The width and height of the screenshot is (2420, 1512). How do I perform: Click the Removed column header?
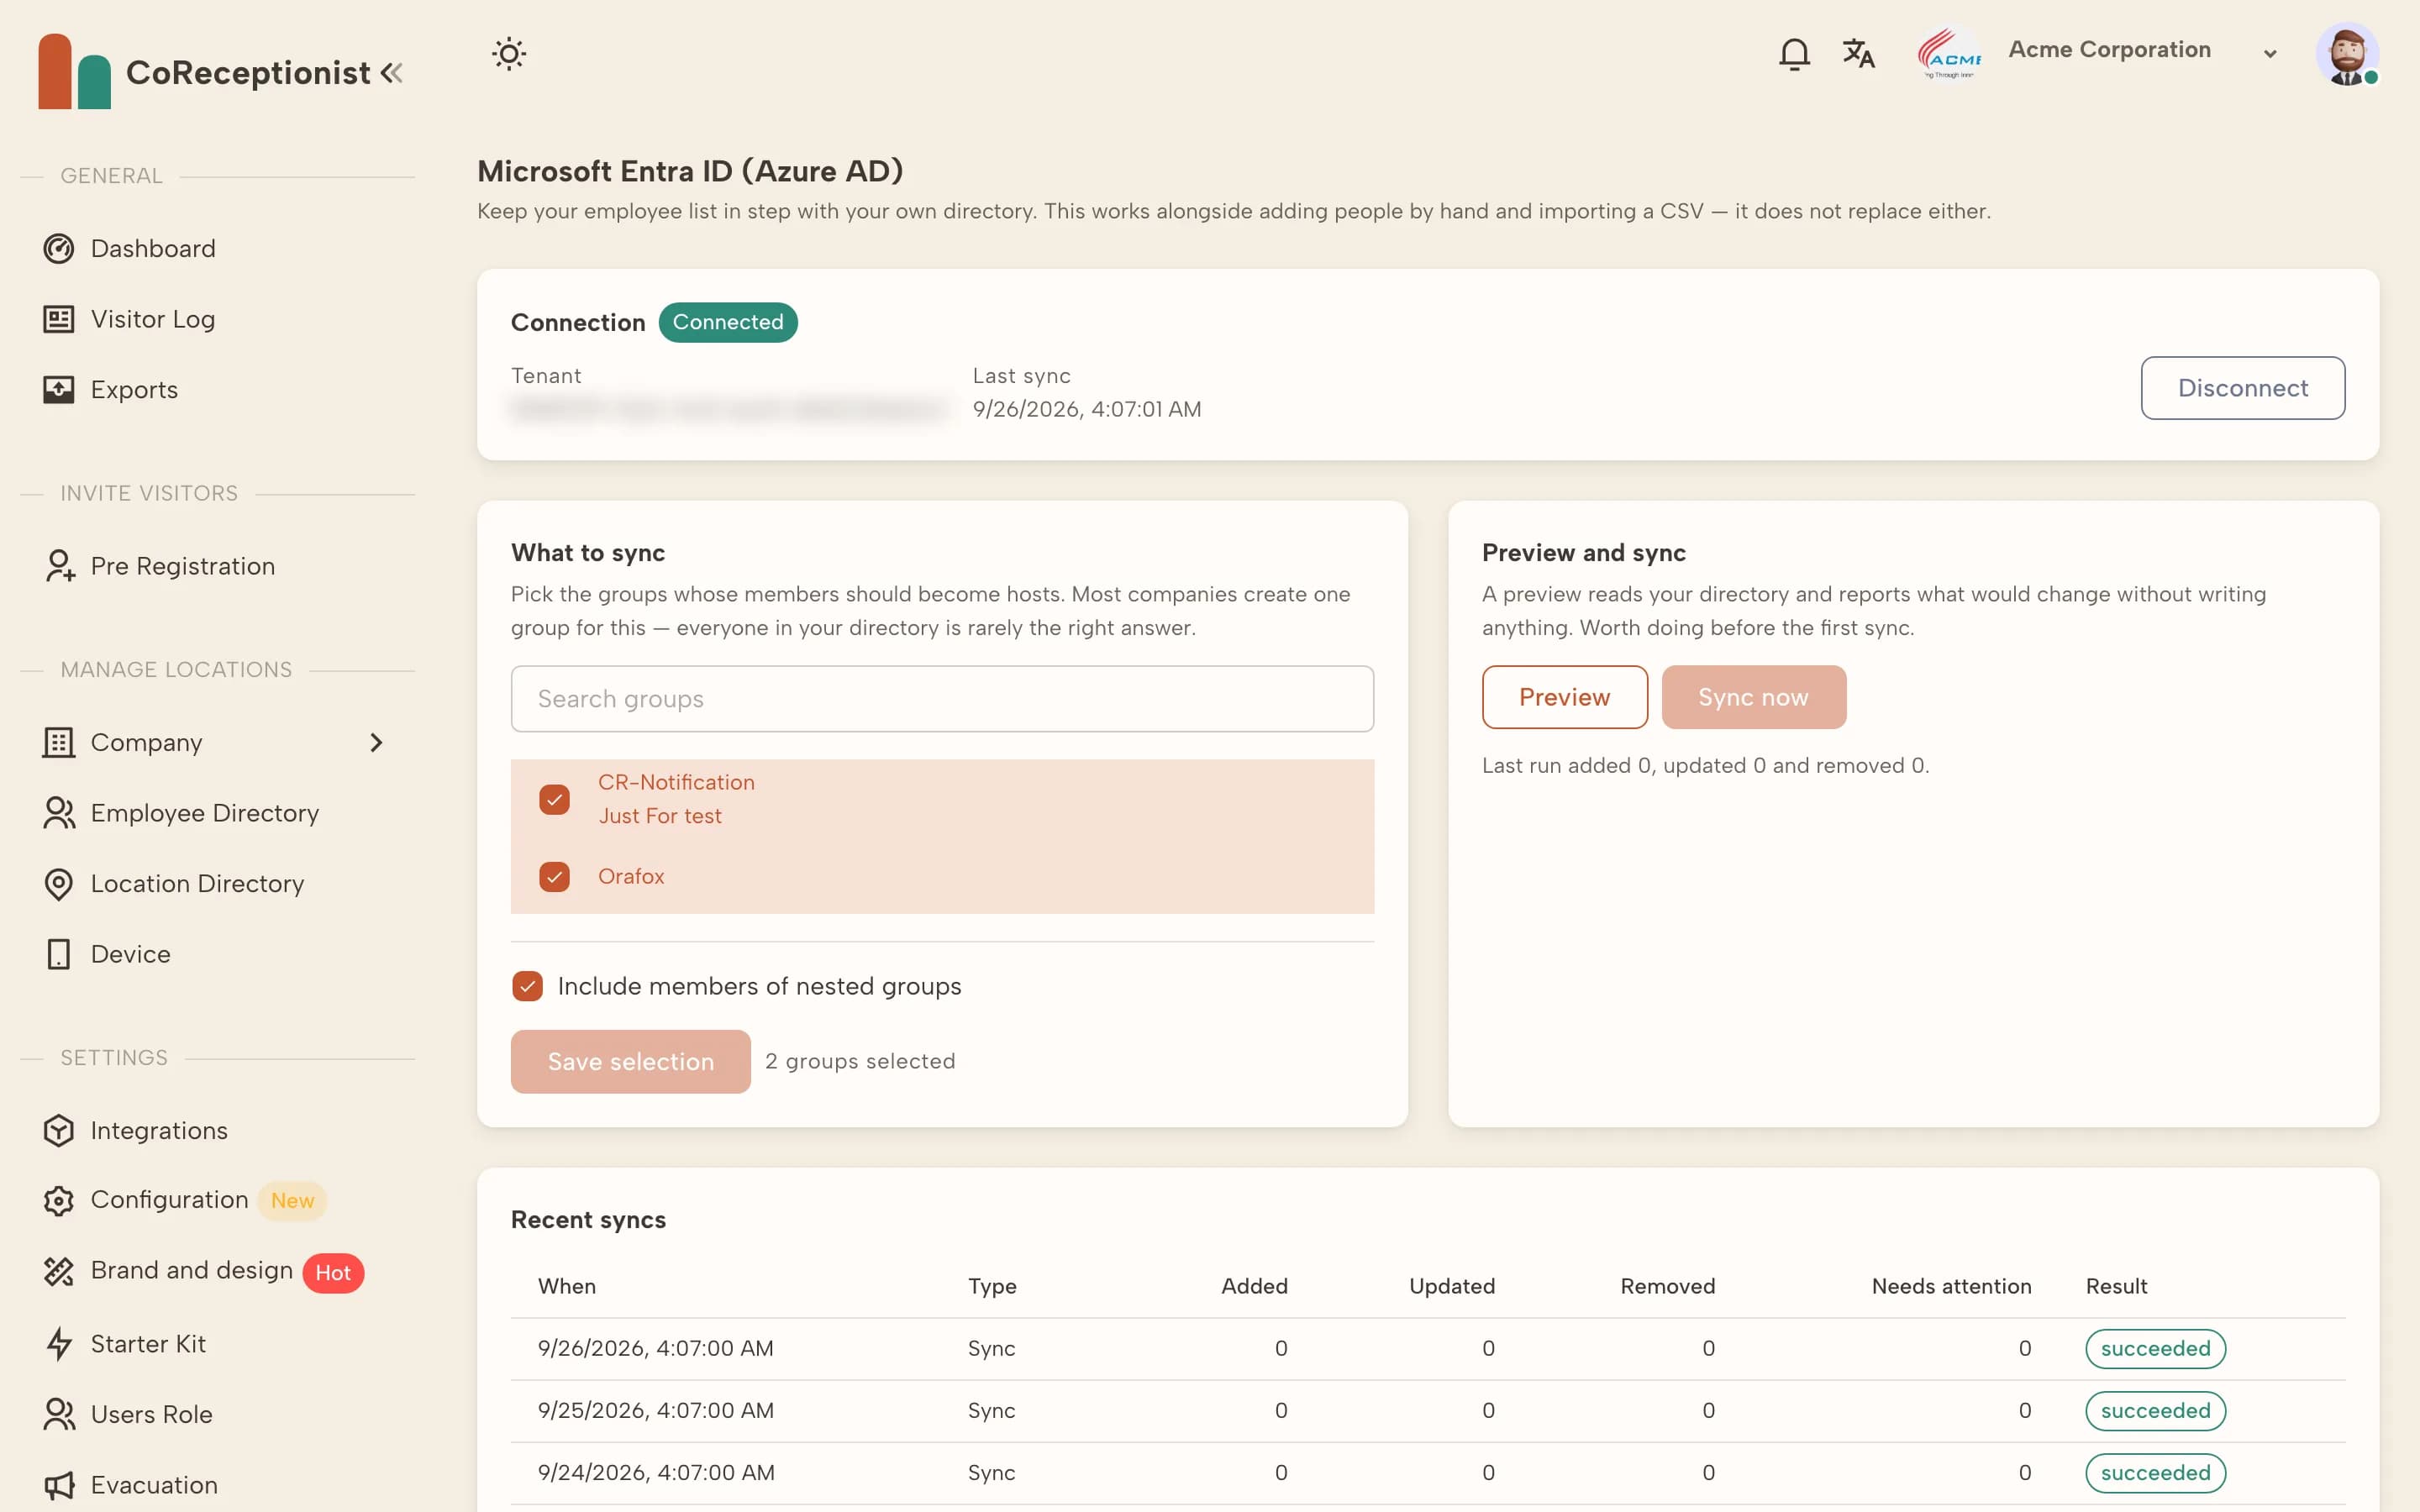click(1667, 1286)
